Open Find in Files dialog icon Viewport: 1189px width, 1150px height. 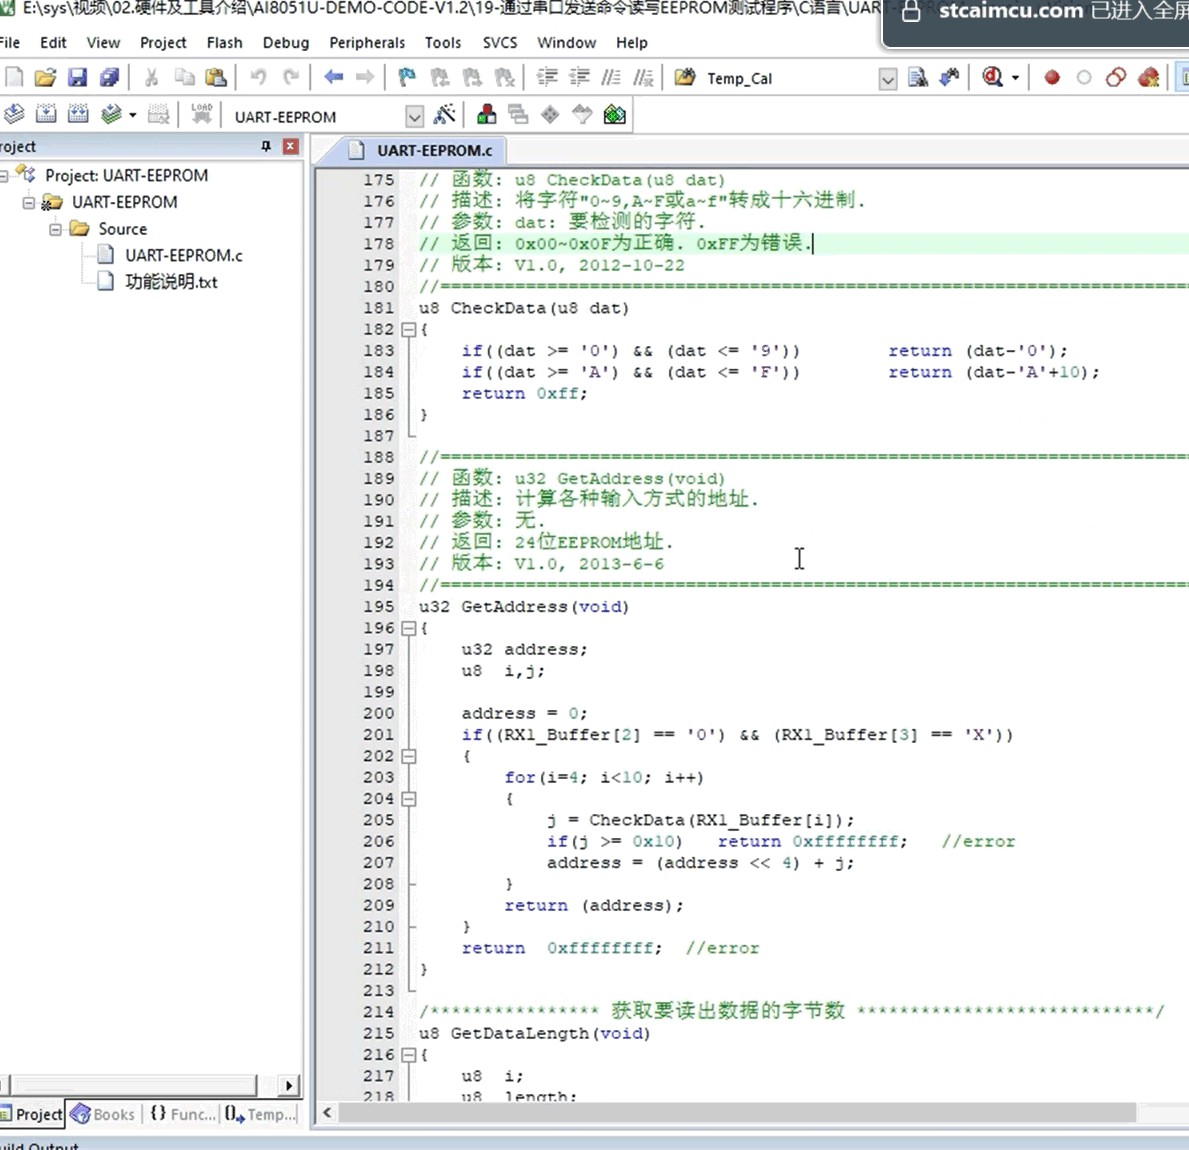[685, 77]
